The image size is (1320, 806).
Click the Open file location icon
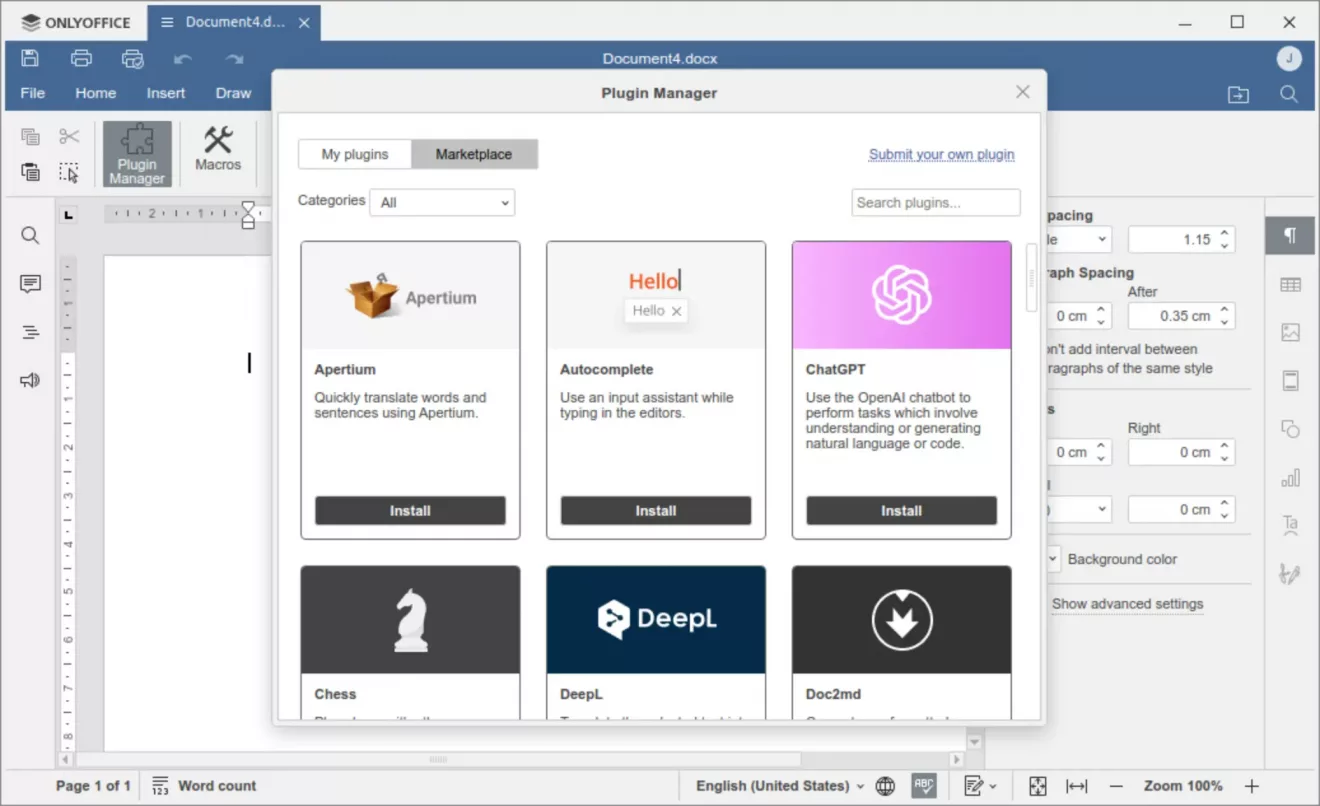tap(1239, 94)
